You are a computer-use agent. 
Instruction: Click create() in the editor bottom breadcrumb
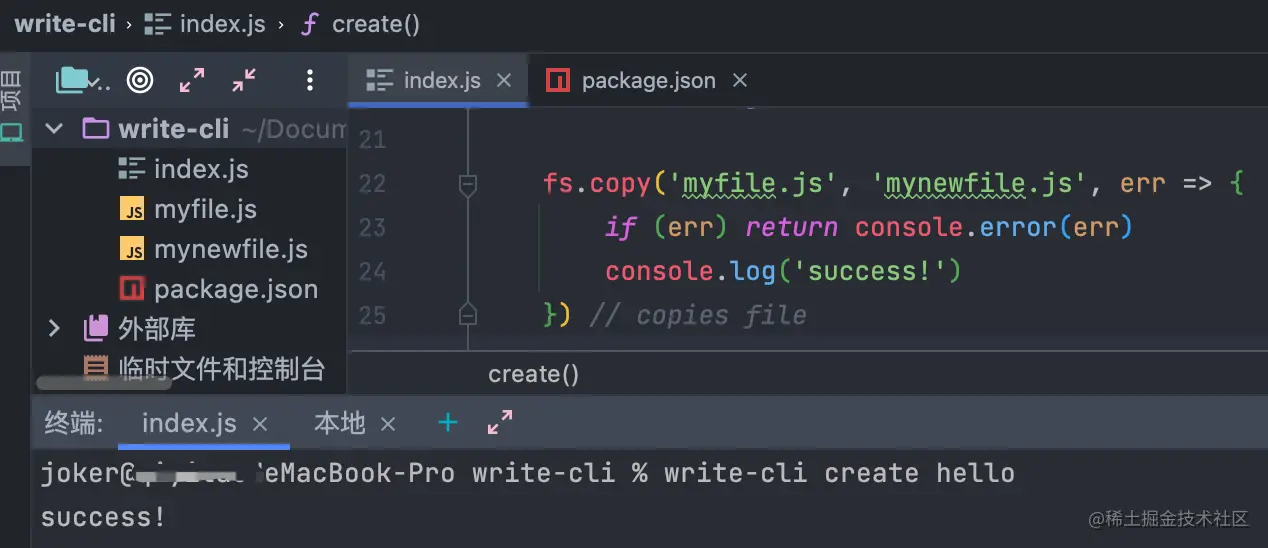pos(533,374)
